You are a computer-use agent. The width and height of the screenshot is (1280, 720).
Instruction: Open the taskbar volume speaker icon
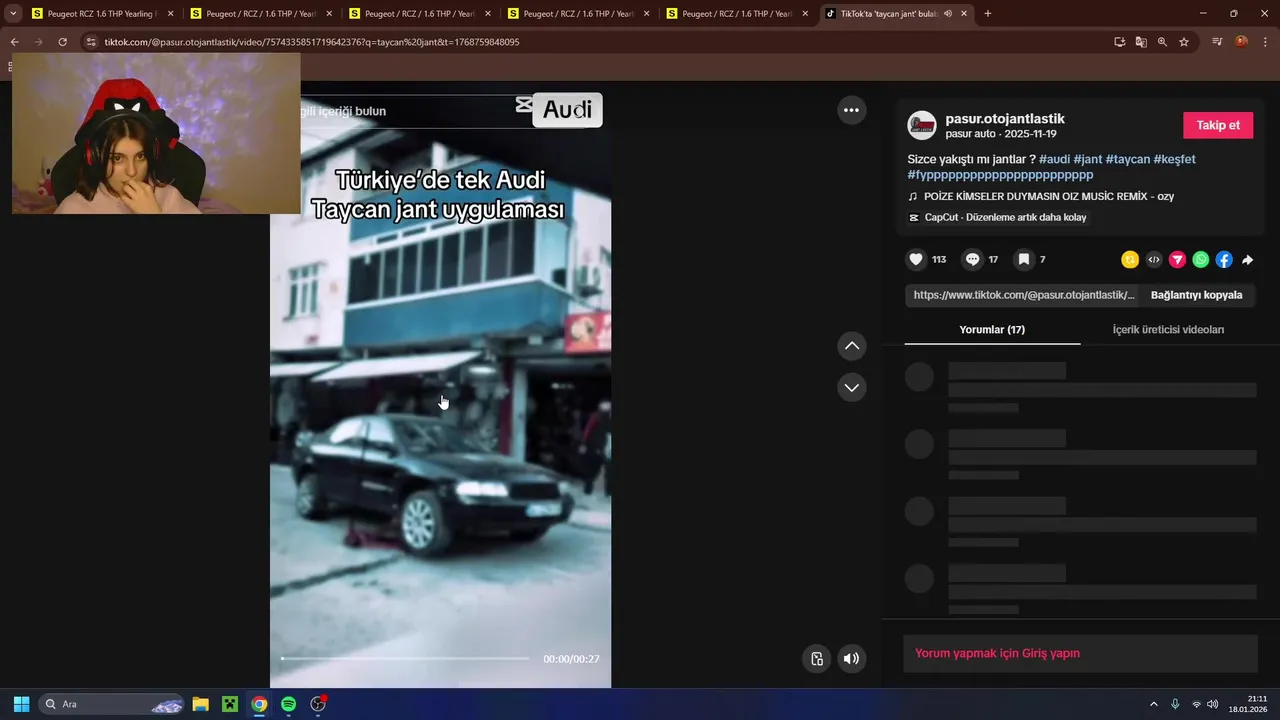click(x=1213, y=704)
